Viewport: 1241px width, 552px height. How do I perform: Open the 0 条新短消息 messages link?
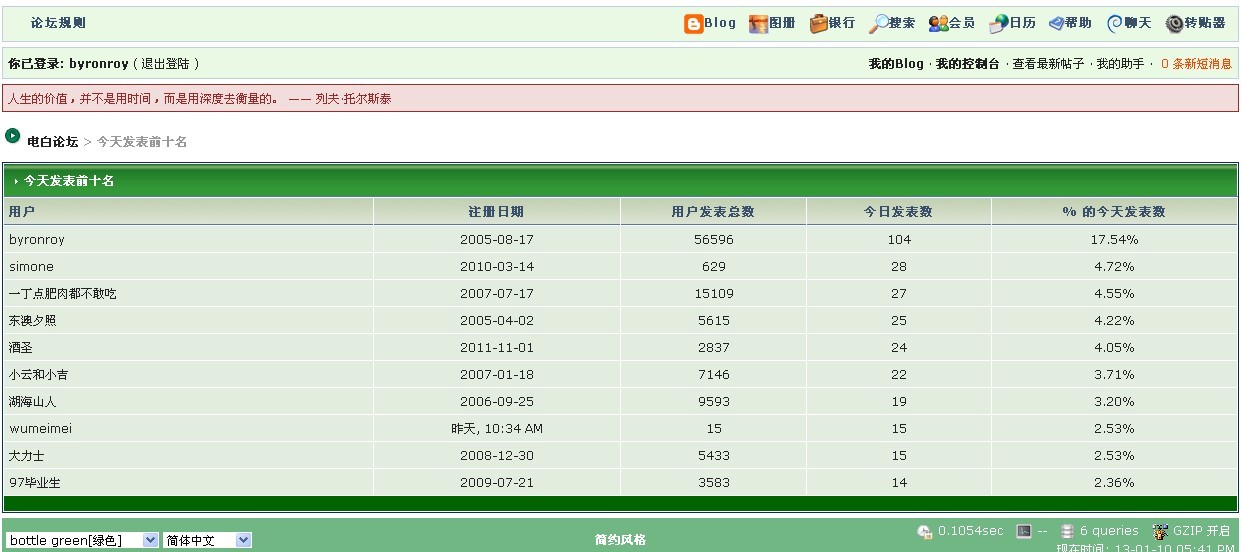(x=1196, y=64)
